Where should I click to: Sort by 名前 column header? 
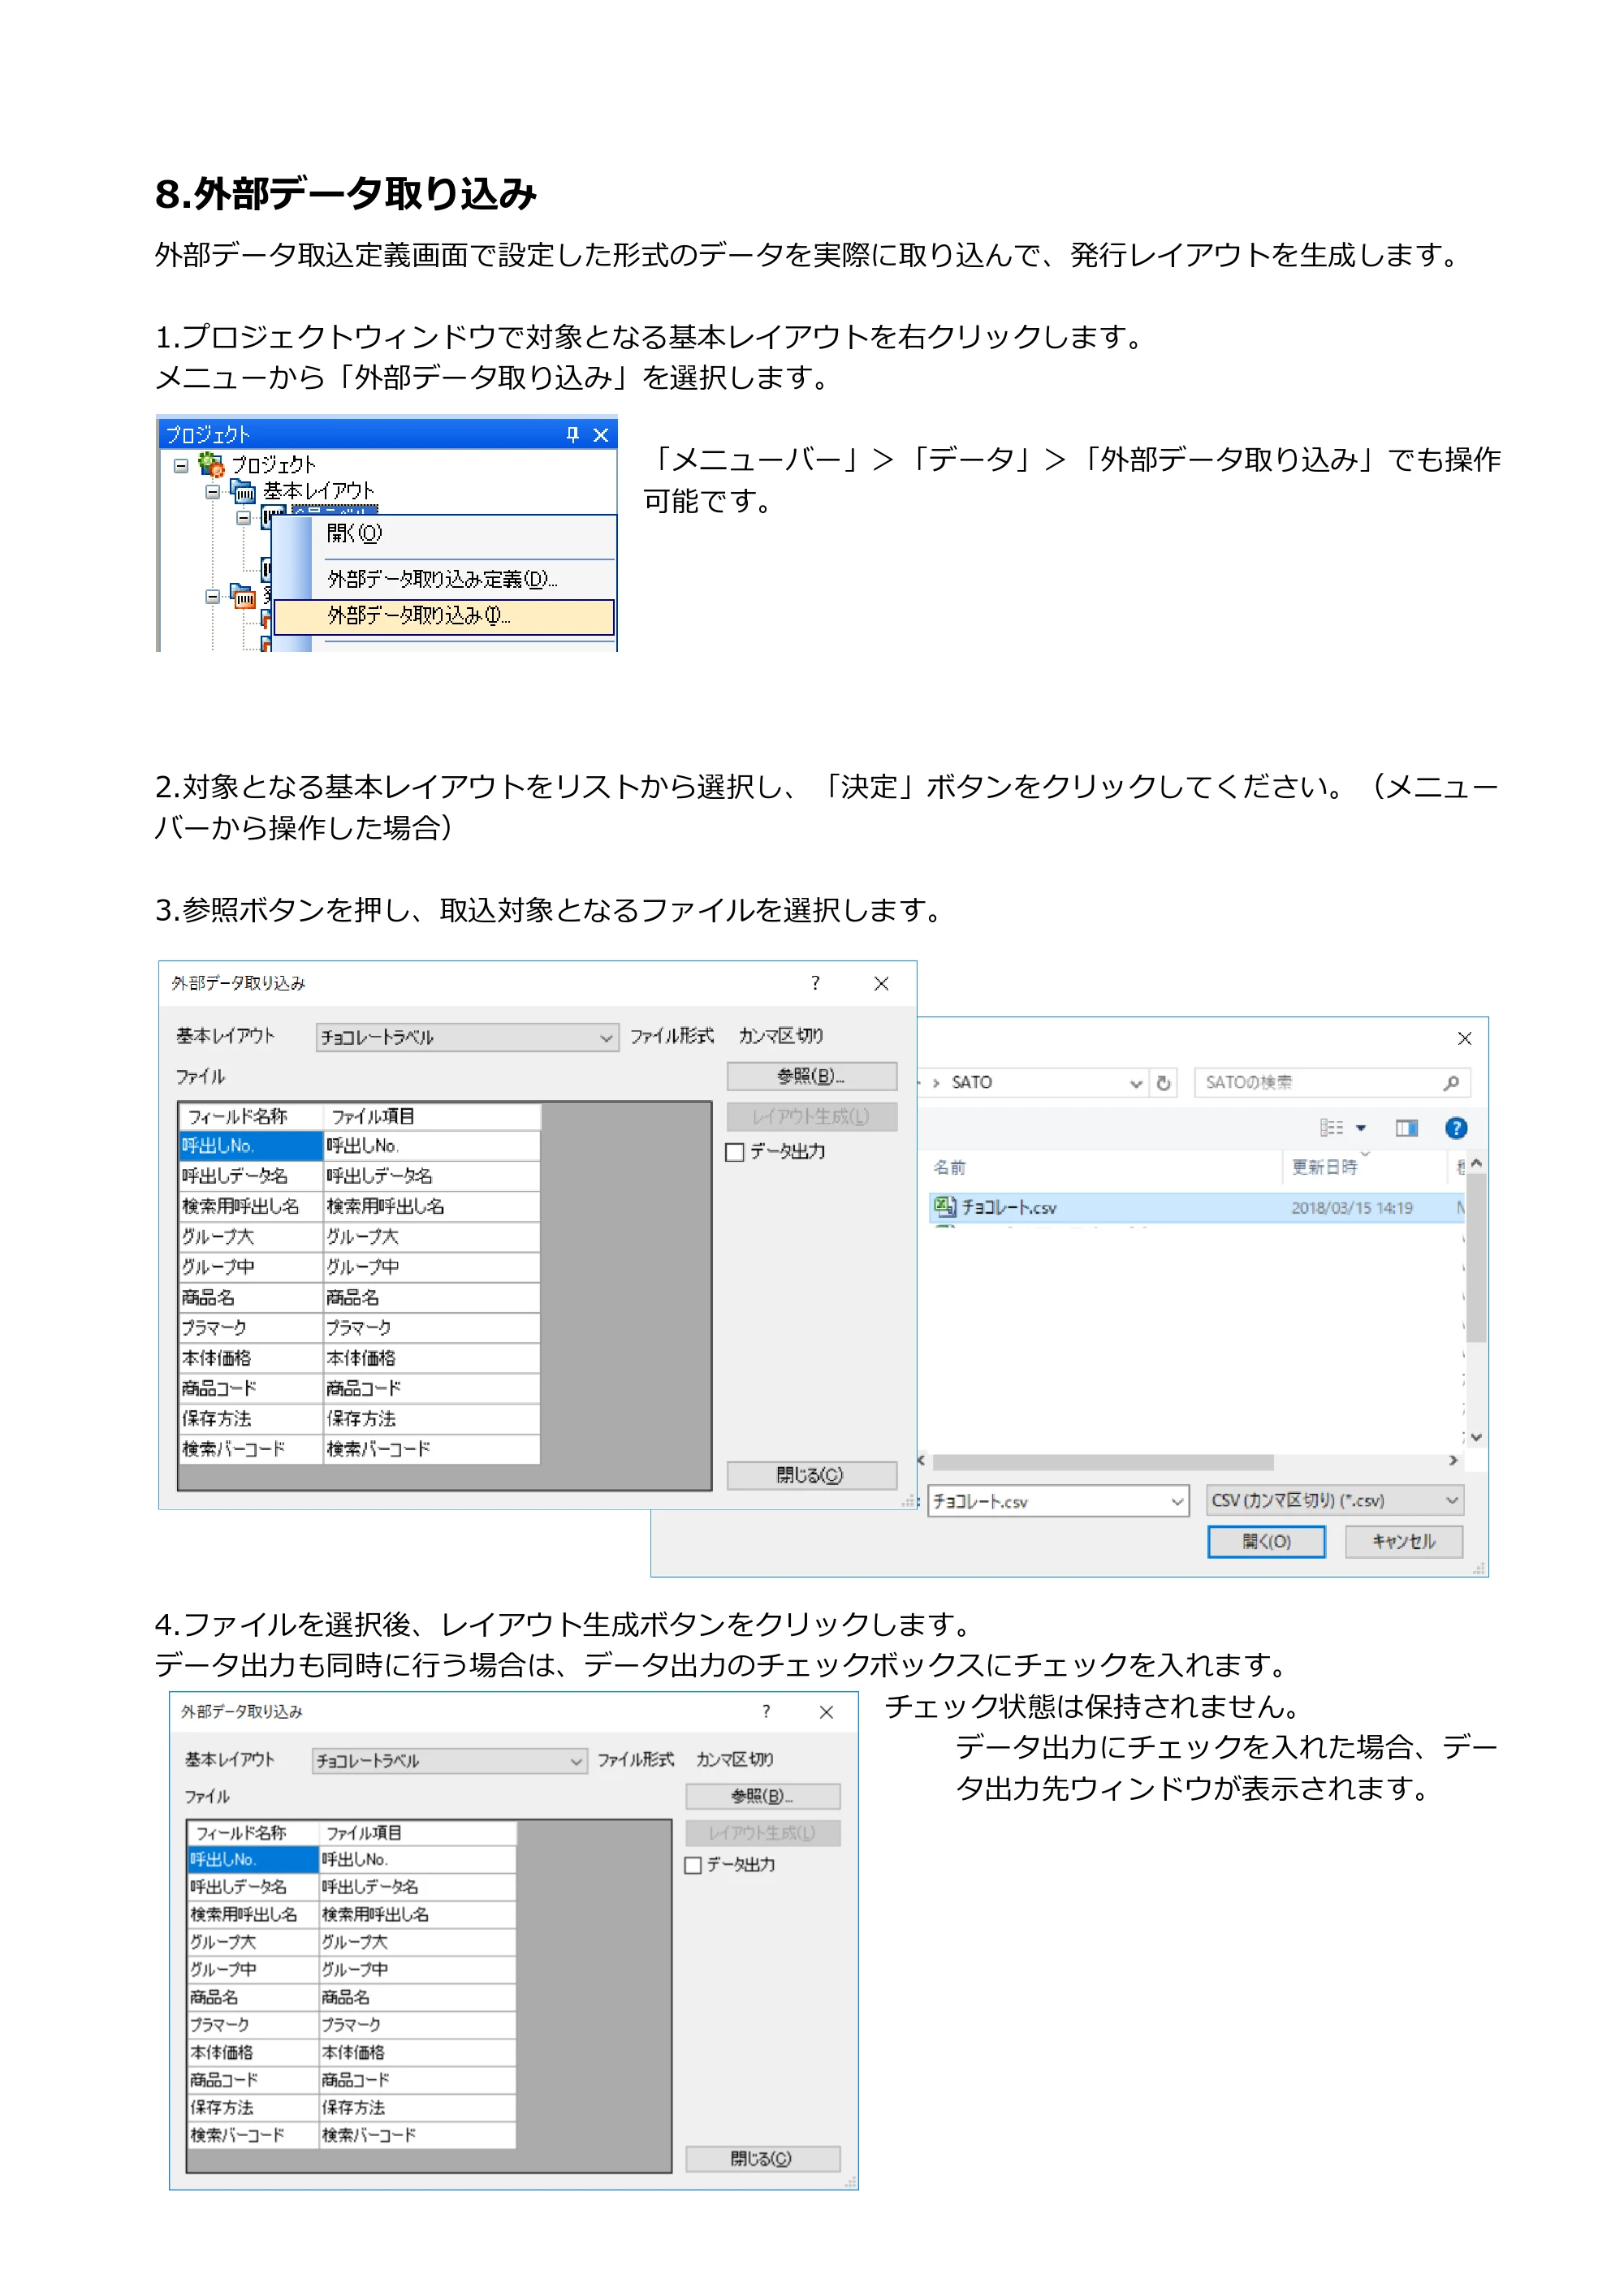point(950,1167)
